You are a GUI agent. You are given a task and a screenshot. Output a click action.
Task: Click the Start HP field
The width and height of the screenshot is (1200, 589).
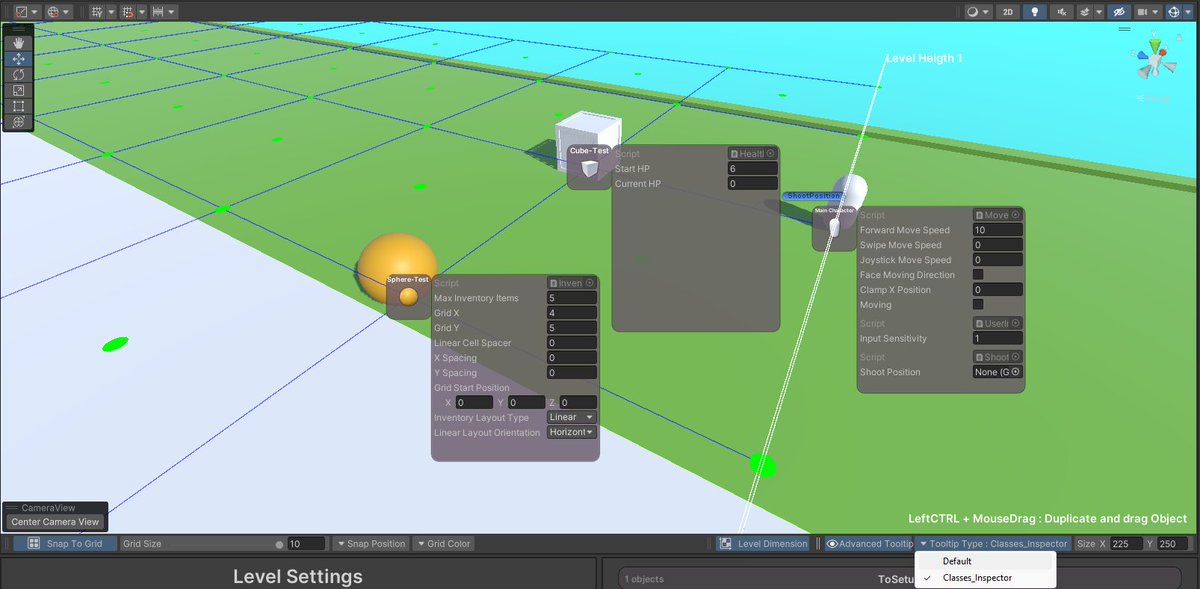point(753,169)
